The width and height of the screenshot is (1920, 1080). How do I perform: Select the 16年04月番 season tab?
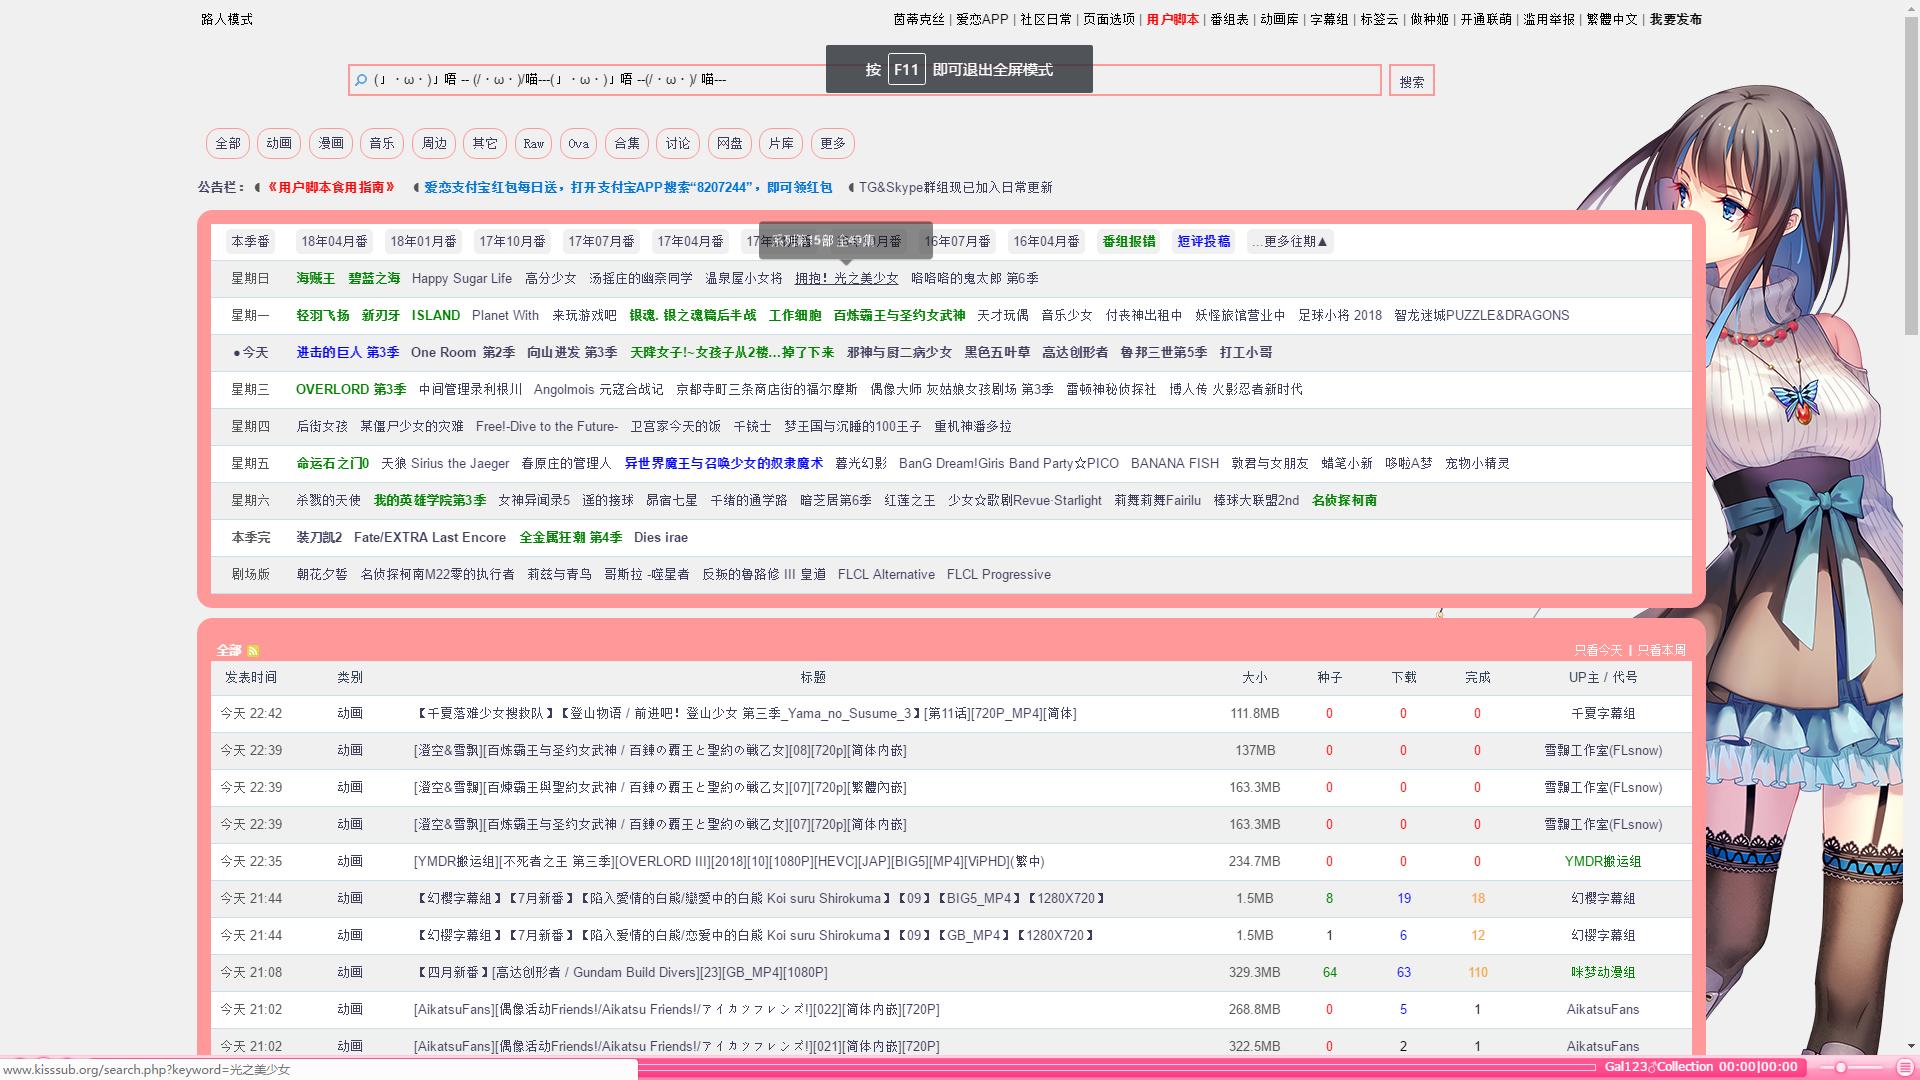[x=1046, y=241]
